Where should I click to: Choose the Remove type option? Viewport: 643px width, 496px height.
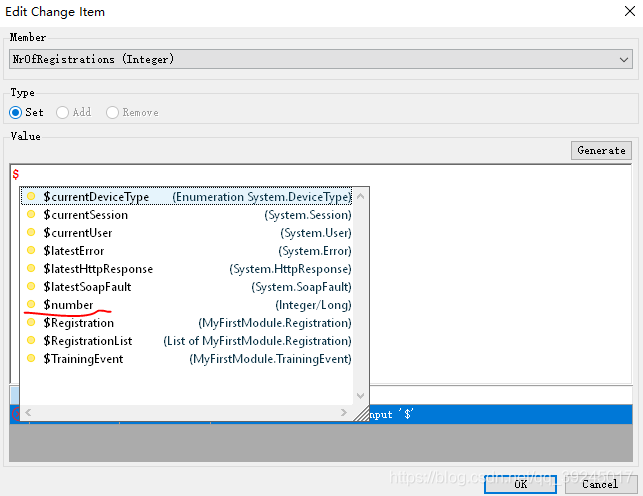click(x=112, y=113)
